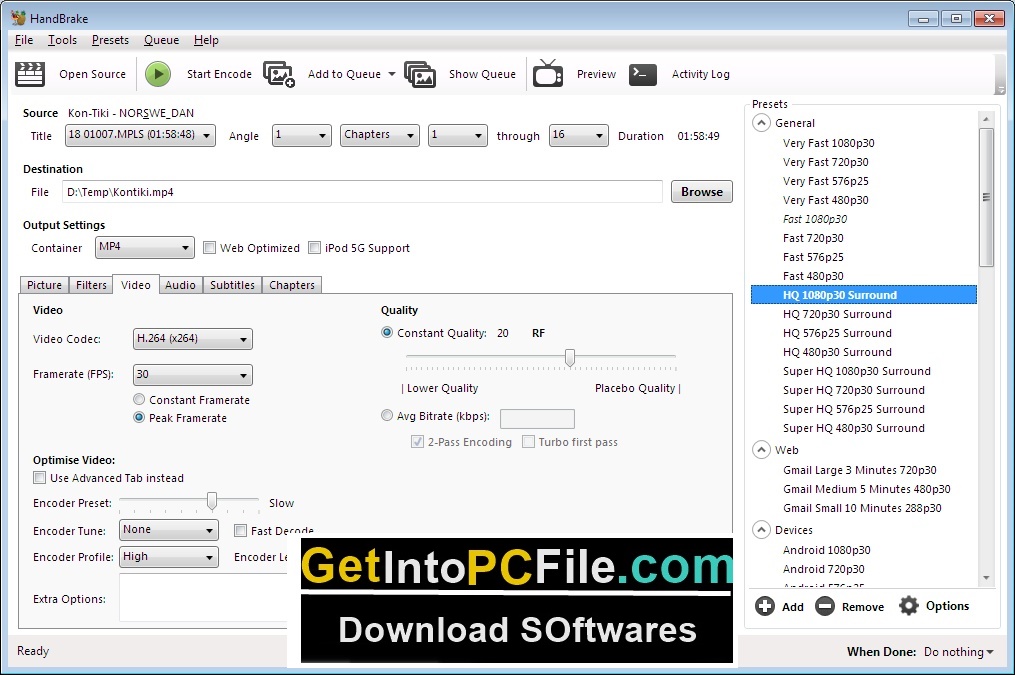Click the presets list vertical scrollbar
Viewport: 1015px width, 675px height.
[986, 197]
